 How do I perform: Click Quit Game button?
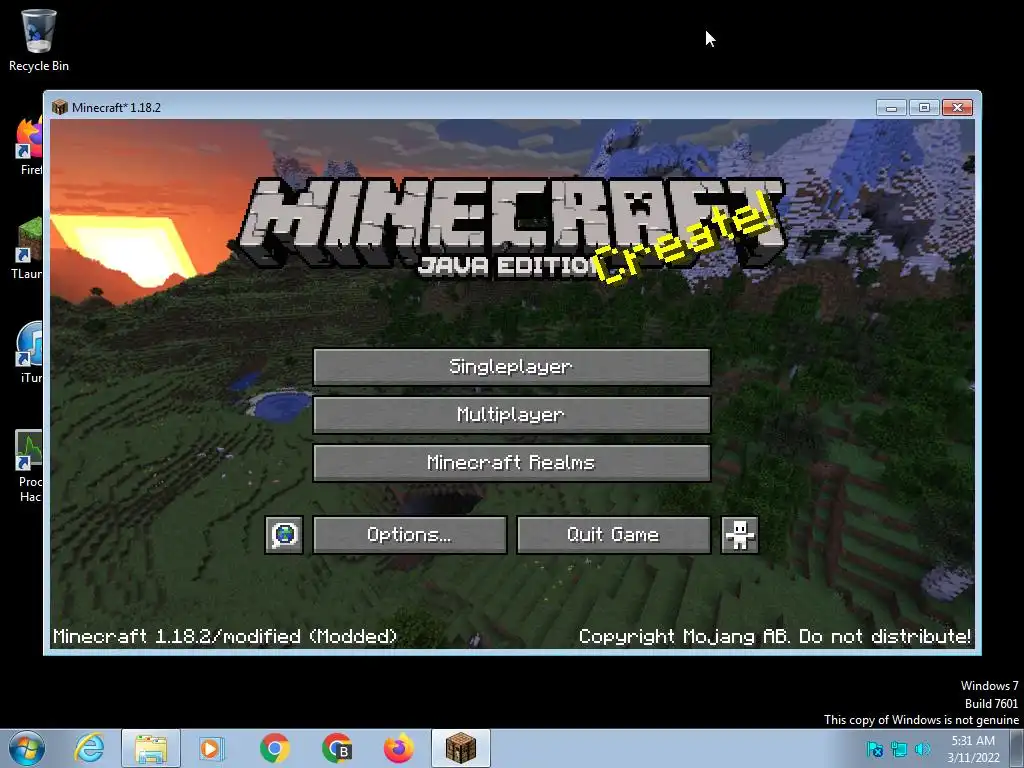pyautogui.click(x=613, y=535)
